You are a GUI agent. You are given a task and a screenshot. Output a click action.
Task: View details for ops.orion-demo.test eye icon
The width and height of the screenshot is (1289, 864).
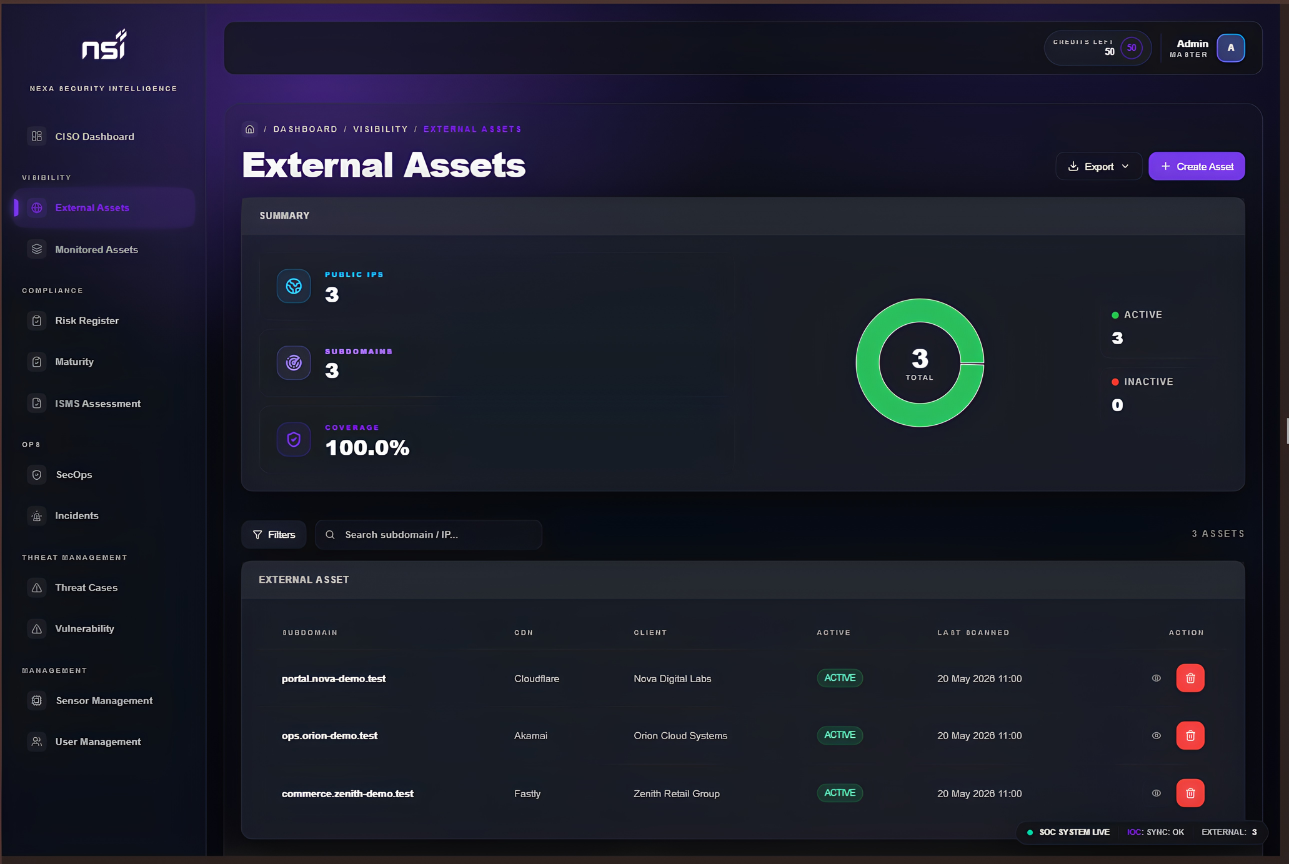(1156, 735)
